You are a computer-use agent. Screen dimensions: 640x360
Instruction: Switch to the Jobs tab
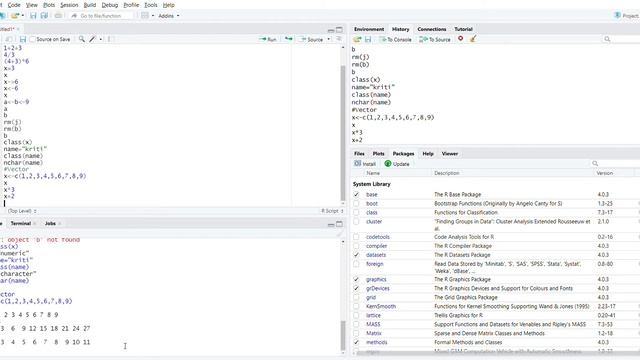coord(50,223)
